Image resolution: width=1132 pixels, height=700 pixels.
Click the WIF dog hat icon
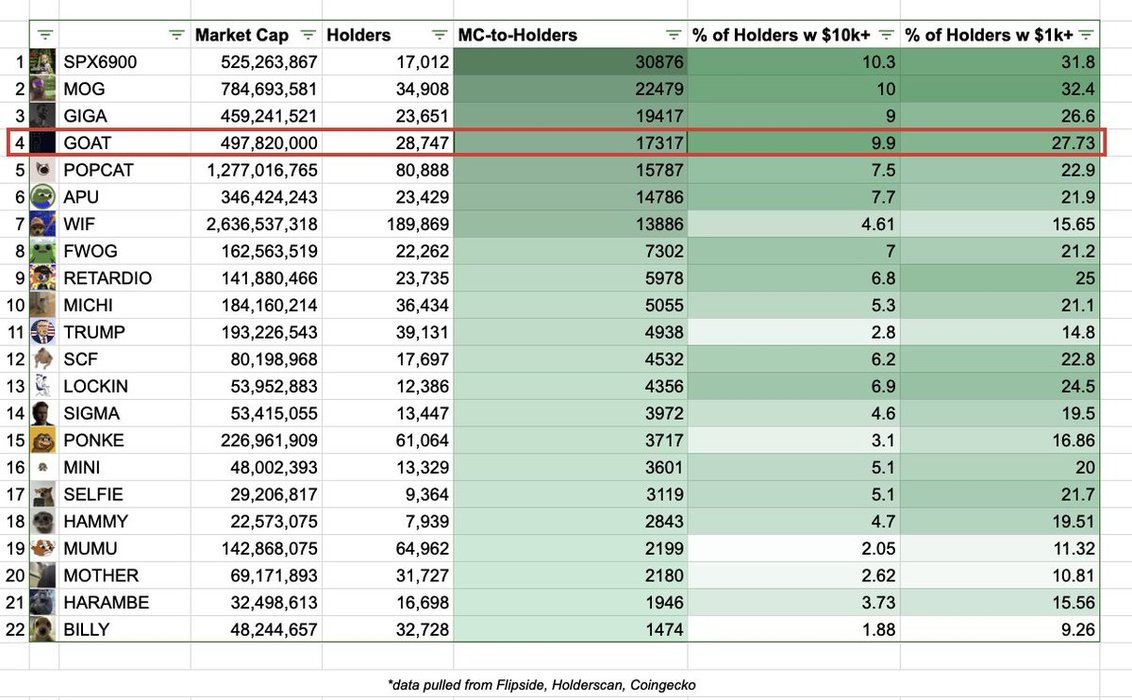[43, 224]
